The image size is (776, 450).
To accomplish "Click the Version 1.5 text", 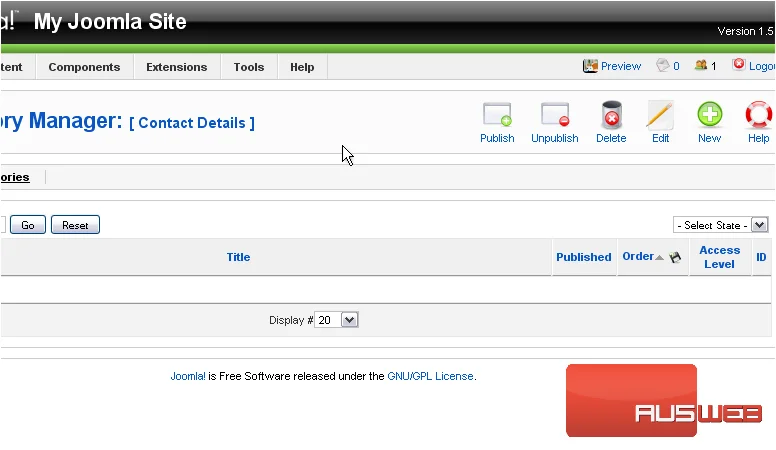I will coord(745,31).
